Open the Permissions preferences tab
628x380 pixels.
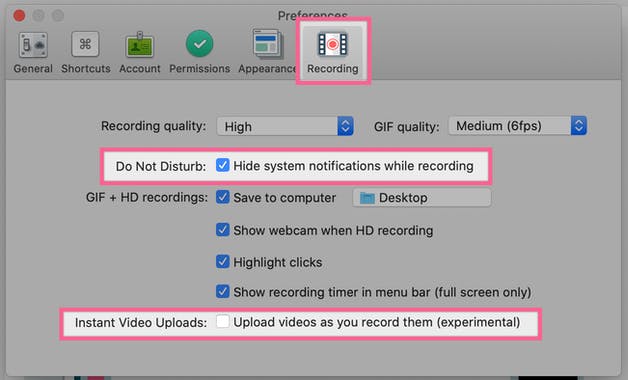coord(199,52)
